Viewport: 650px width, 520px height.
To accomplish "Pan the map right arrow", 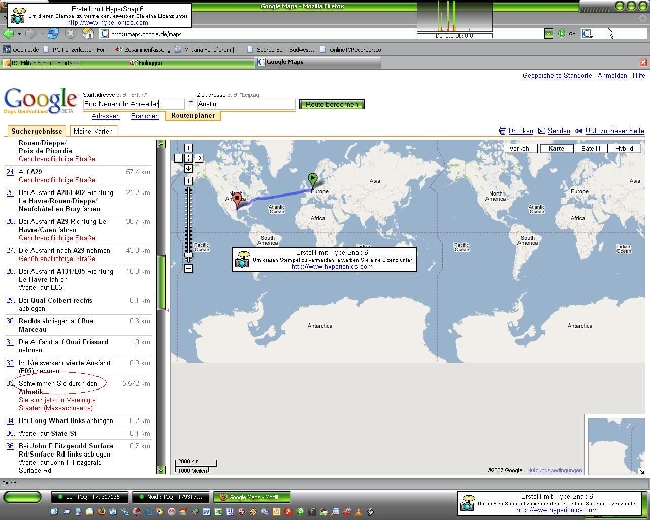I will coord(199,158).
